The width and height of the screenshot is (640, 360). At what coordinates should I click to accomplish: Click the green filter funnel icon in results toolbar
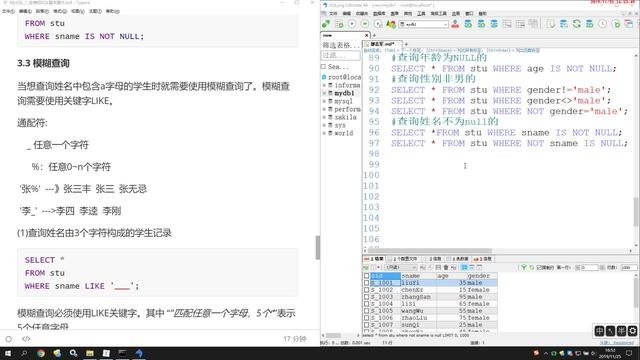524,267
